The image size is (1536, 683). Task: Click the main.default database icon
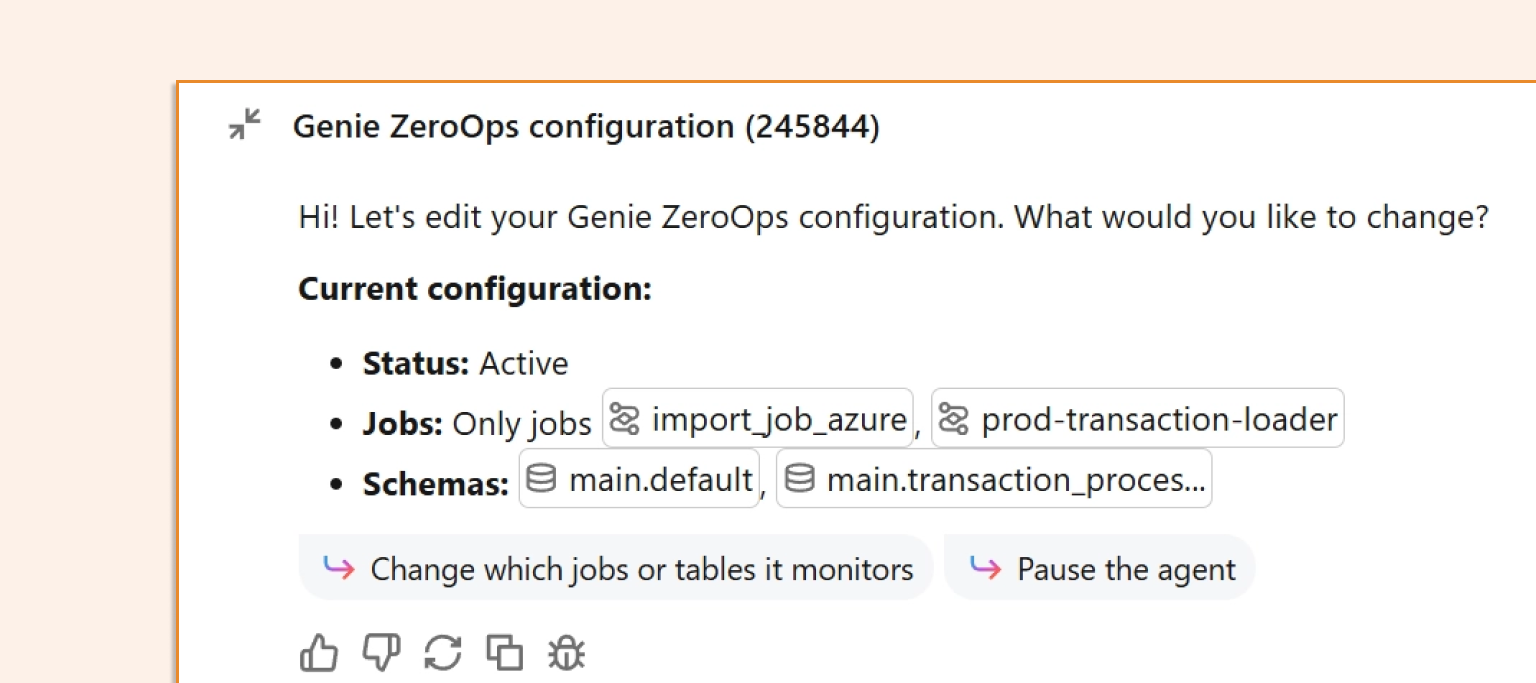point(541,479)
